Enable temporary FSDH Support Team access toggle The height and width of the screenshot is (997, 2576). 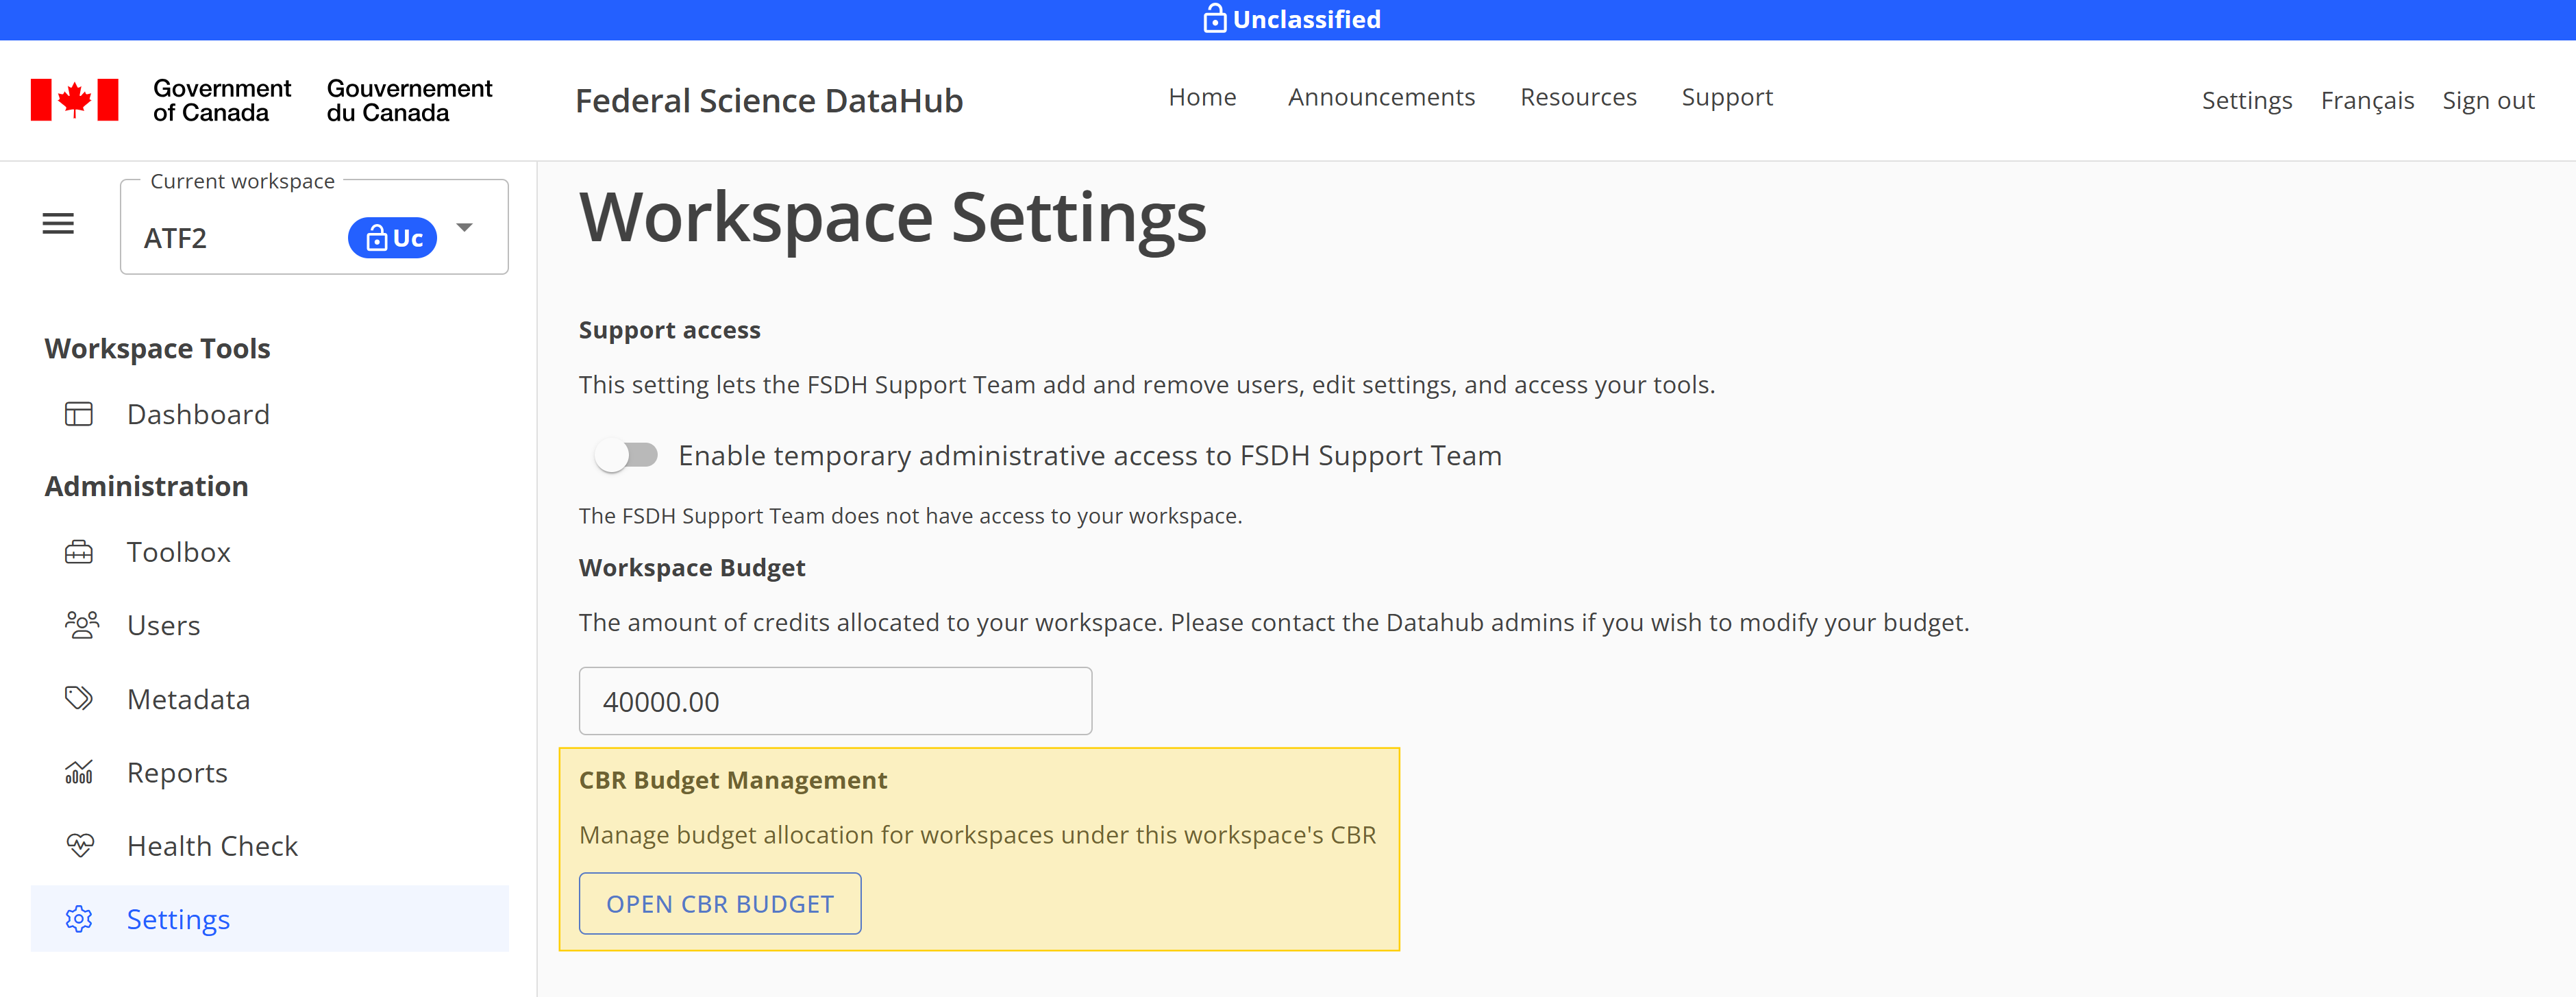[626, 456]
